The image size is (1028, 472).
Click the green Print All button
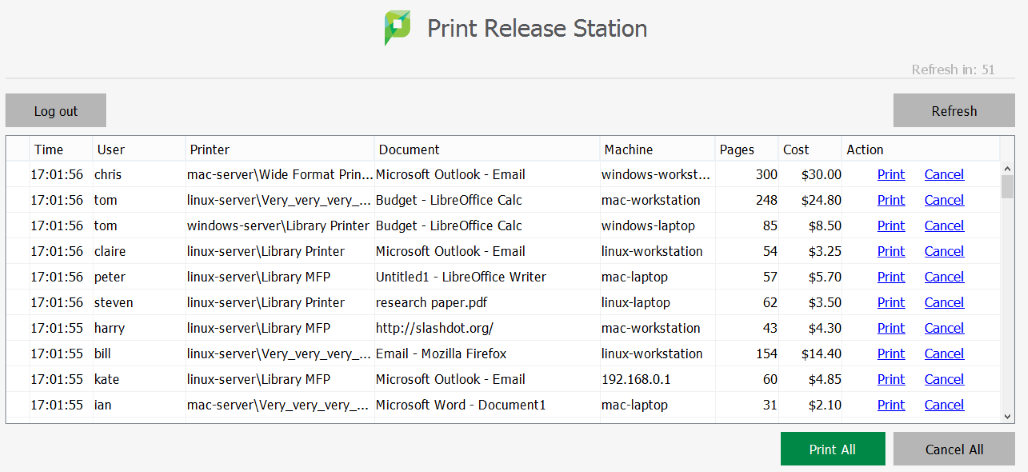click(832, 449)
